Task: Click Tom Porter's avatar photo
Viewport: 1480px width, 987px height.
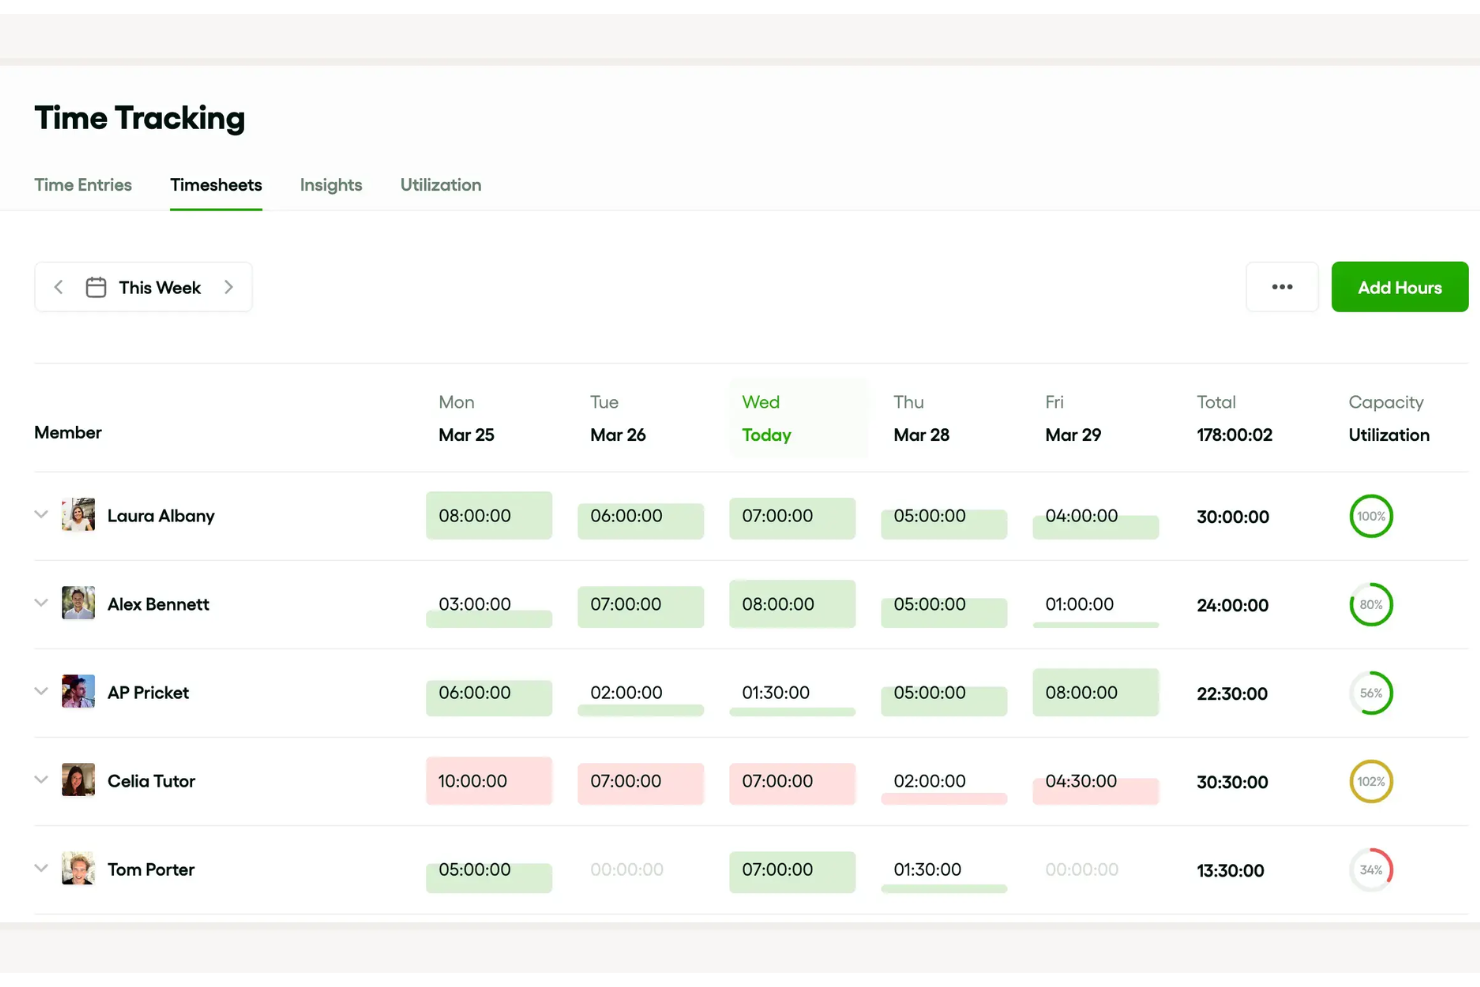Action: point(78,868)
